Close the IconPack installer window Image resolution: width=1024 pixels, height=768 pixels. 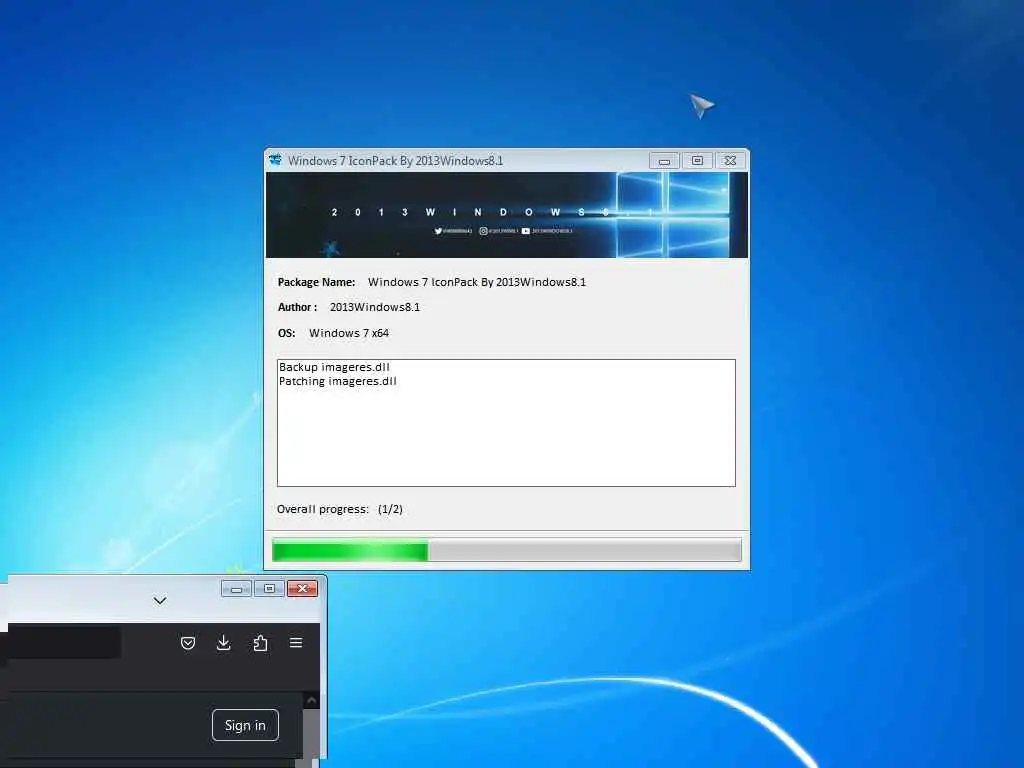pyautogui.click(x=731, y=161)
